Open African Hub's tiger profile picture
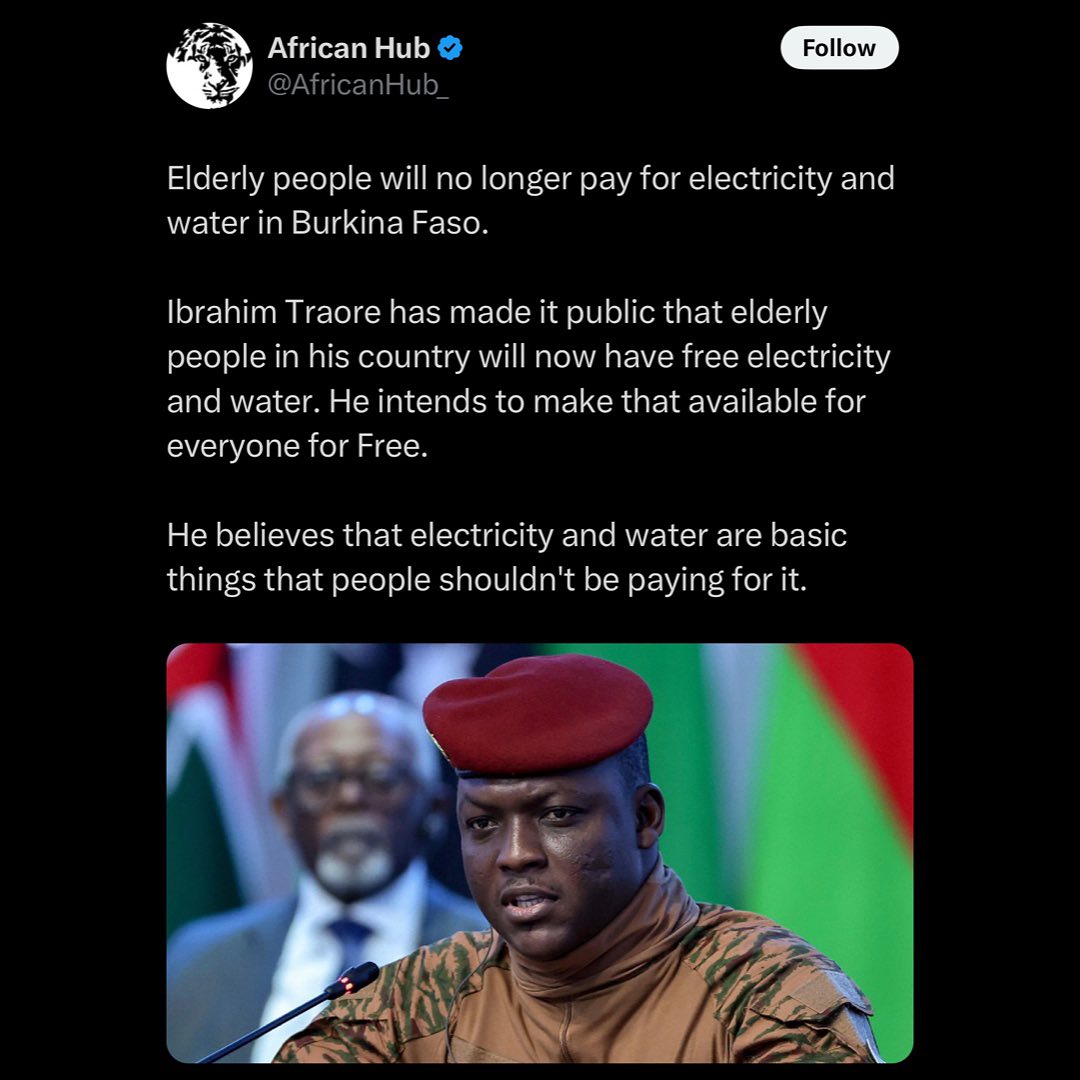This screenshot has width=1080, height=1080. point(209,65)
